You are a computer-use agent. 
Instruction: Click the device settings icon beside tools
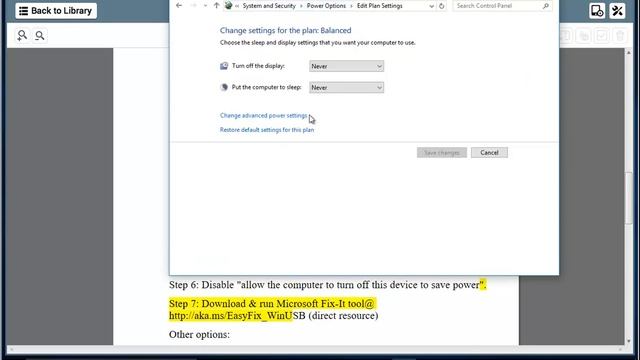click(597, 11)
